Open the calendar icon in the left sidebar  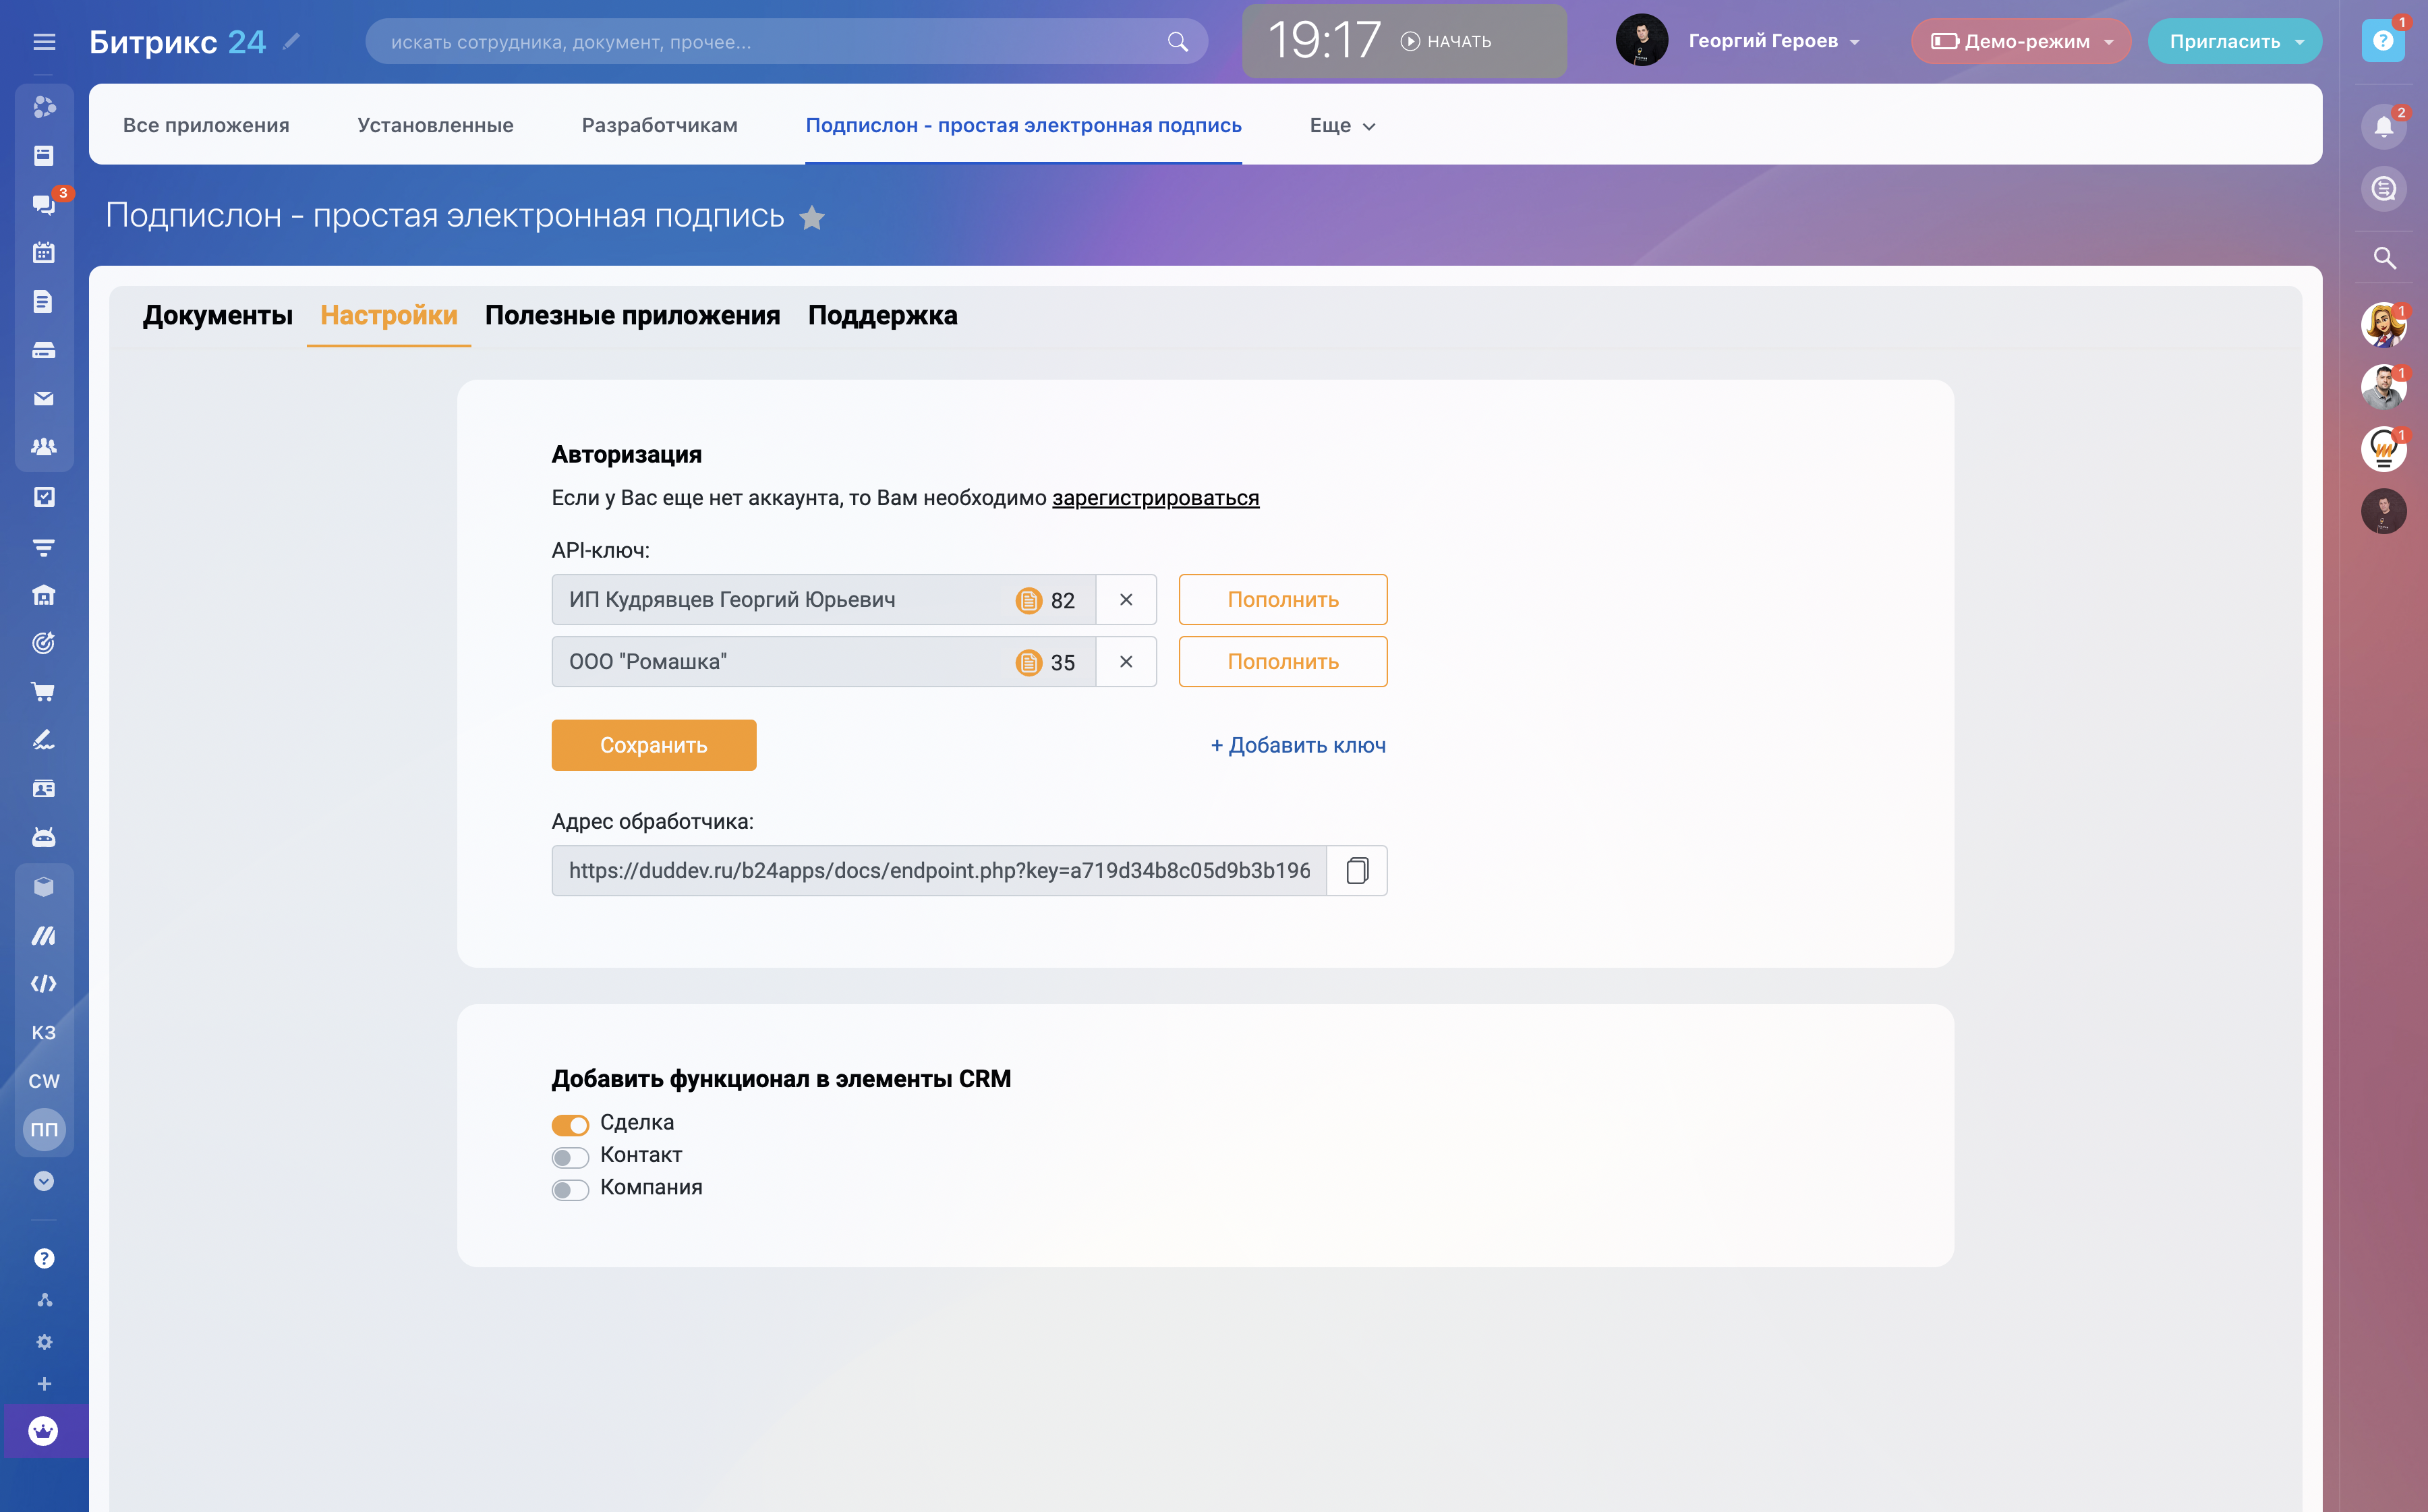[43, 253]
